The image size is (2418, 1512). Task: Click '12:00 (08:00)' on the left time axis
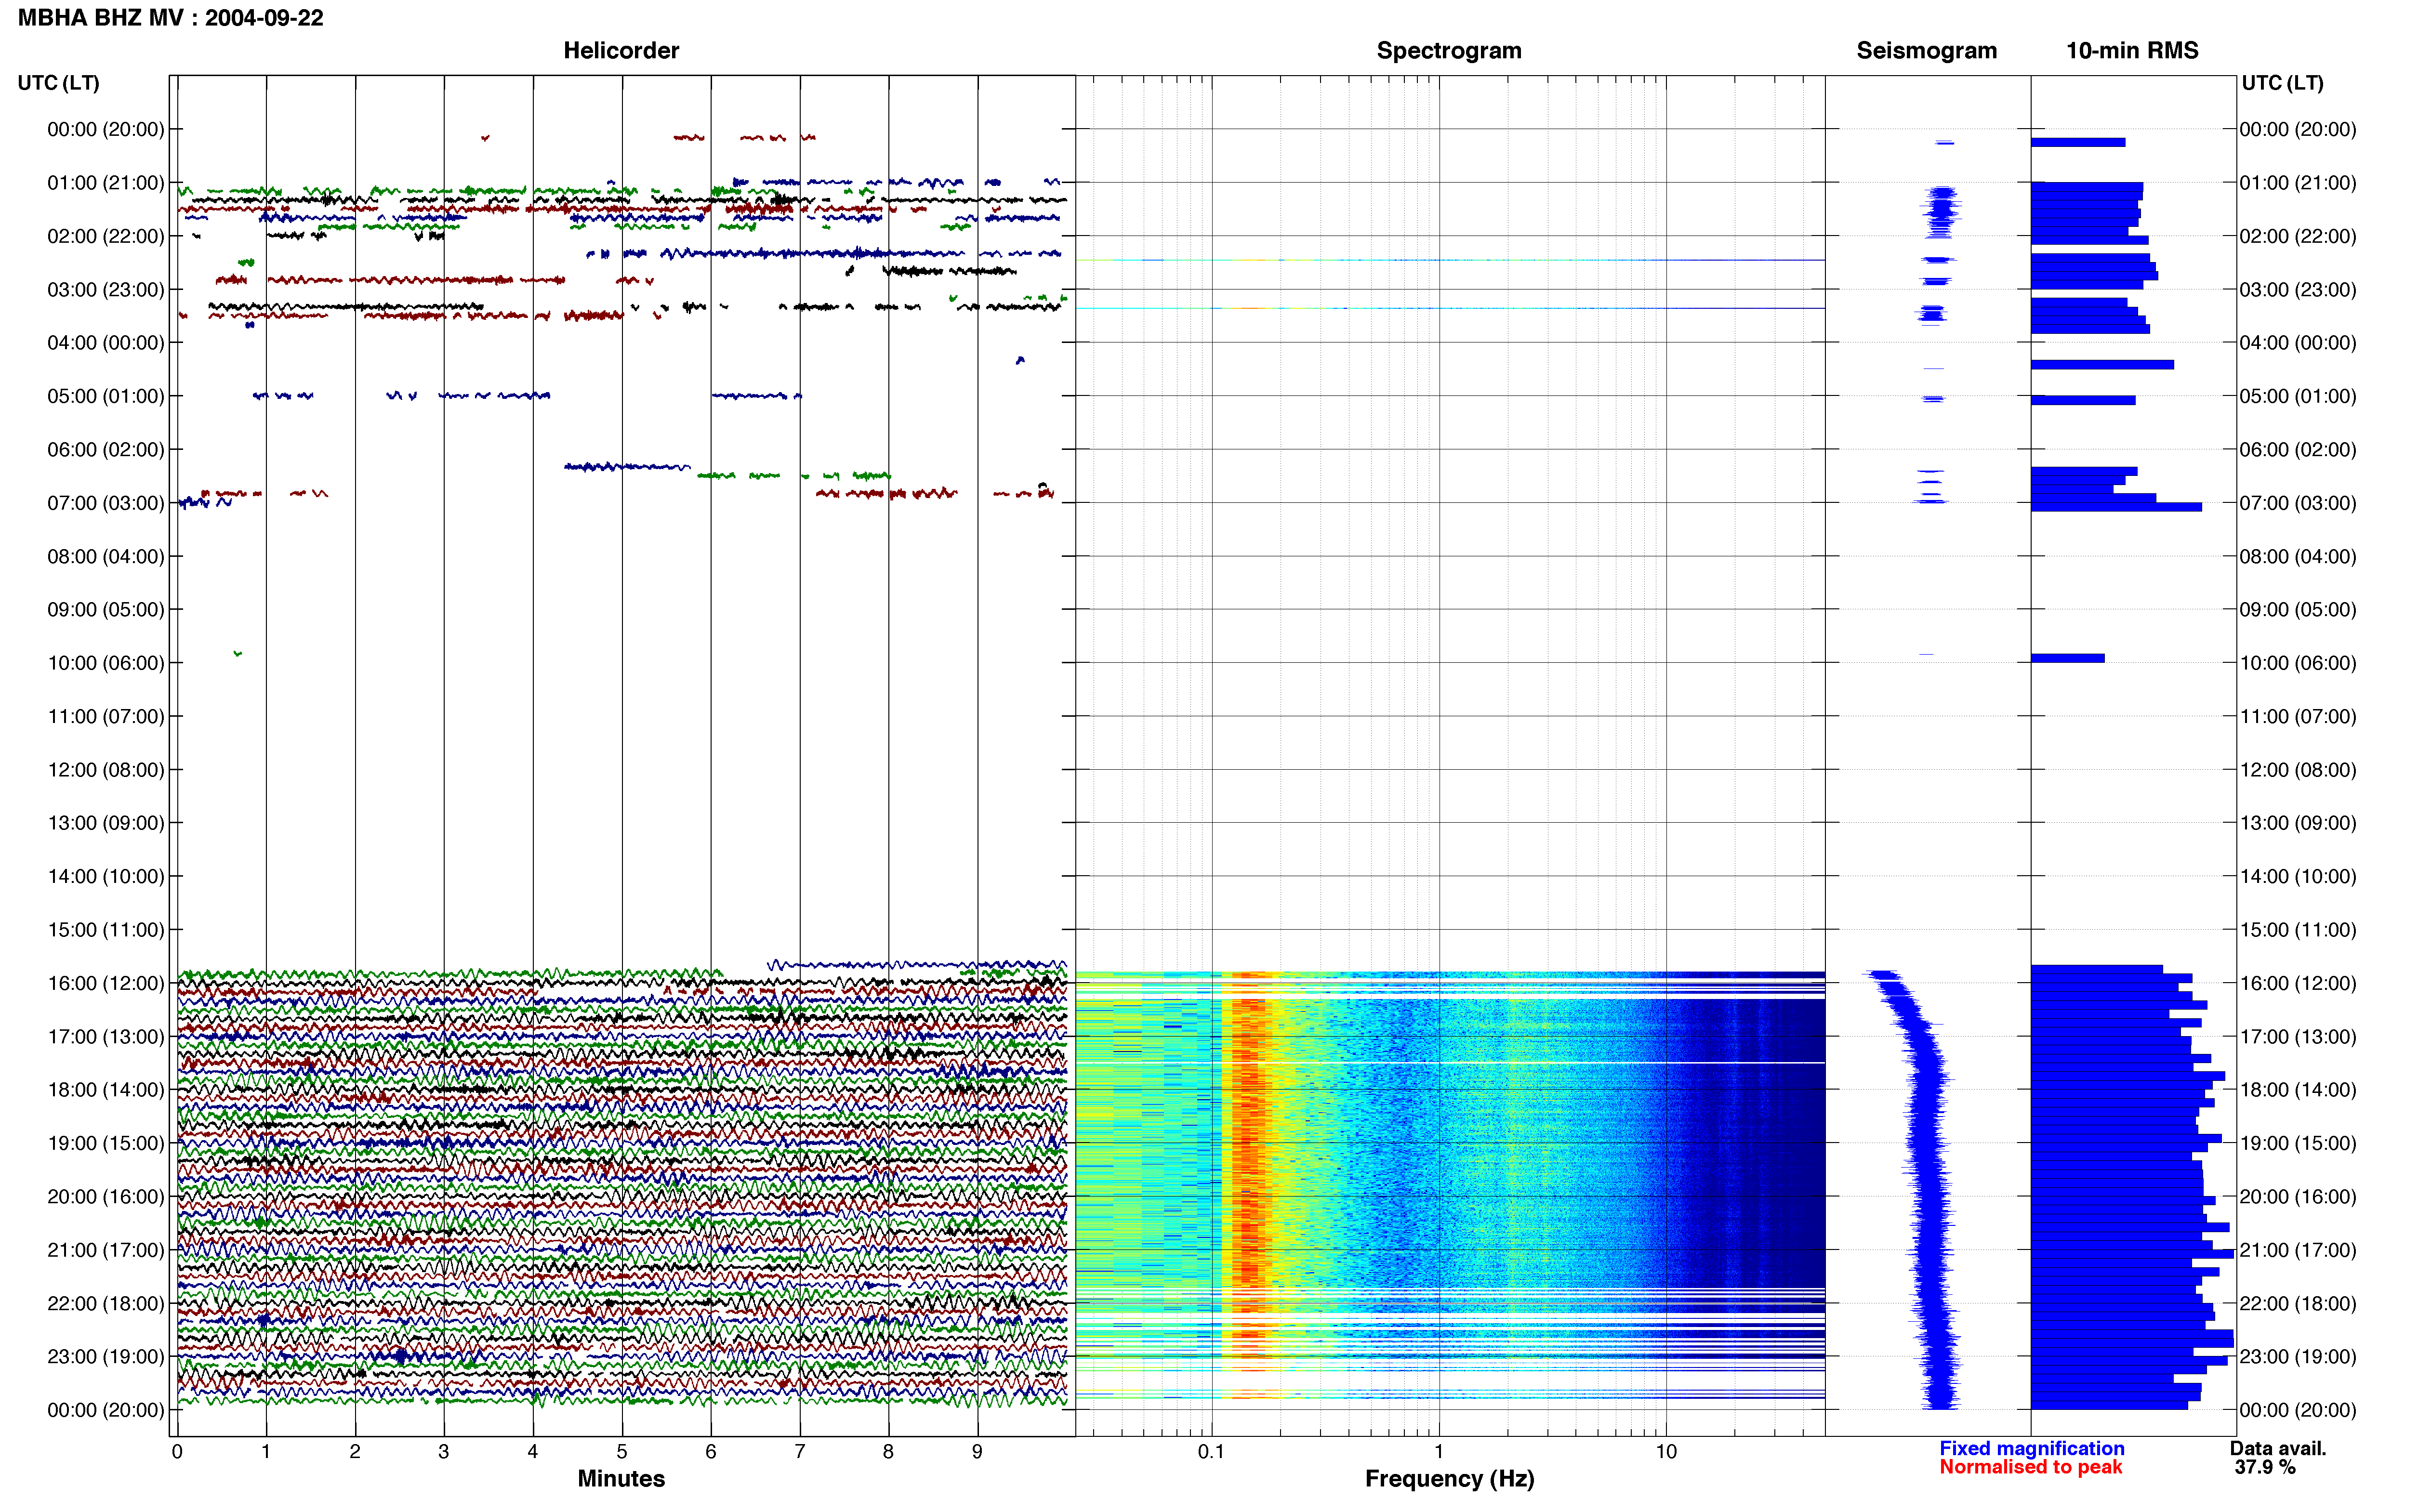click(x=106, y=770)
